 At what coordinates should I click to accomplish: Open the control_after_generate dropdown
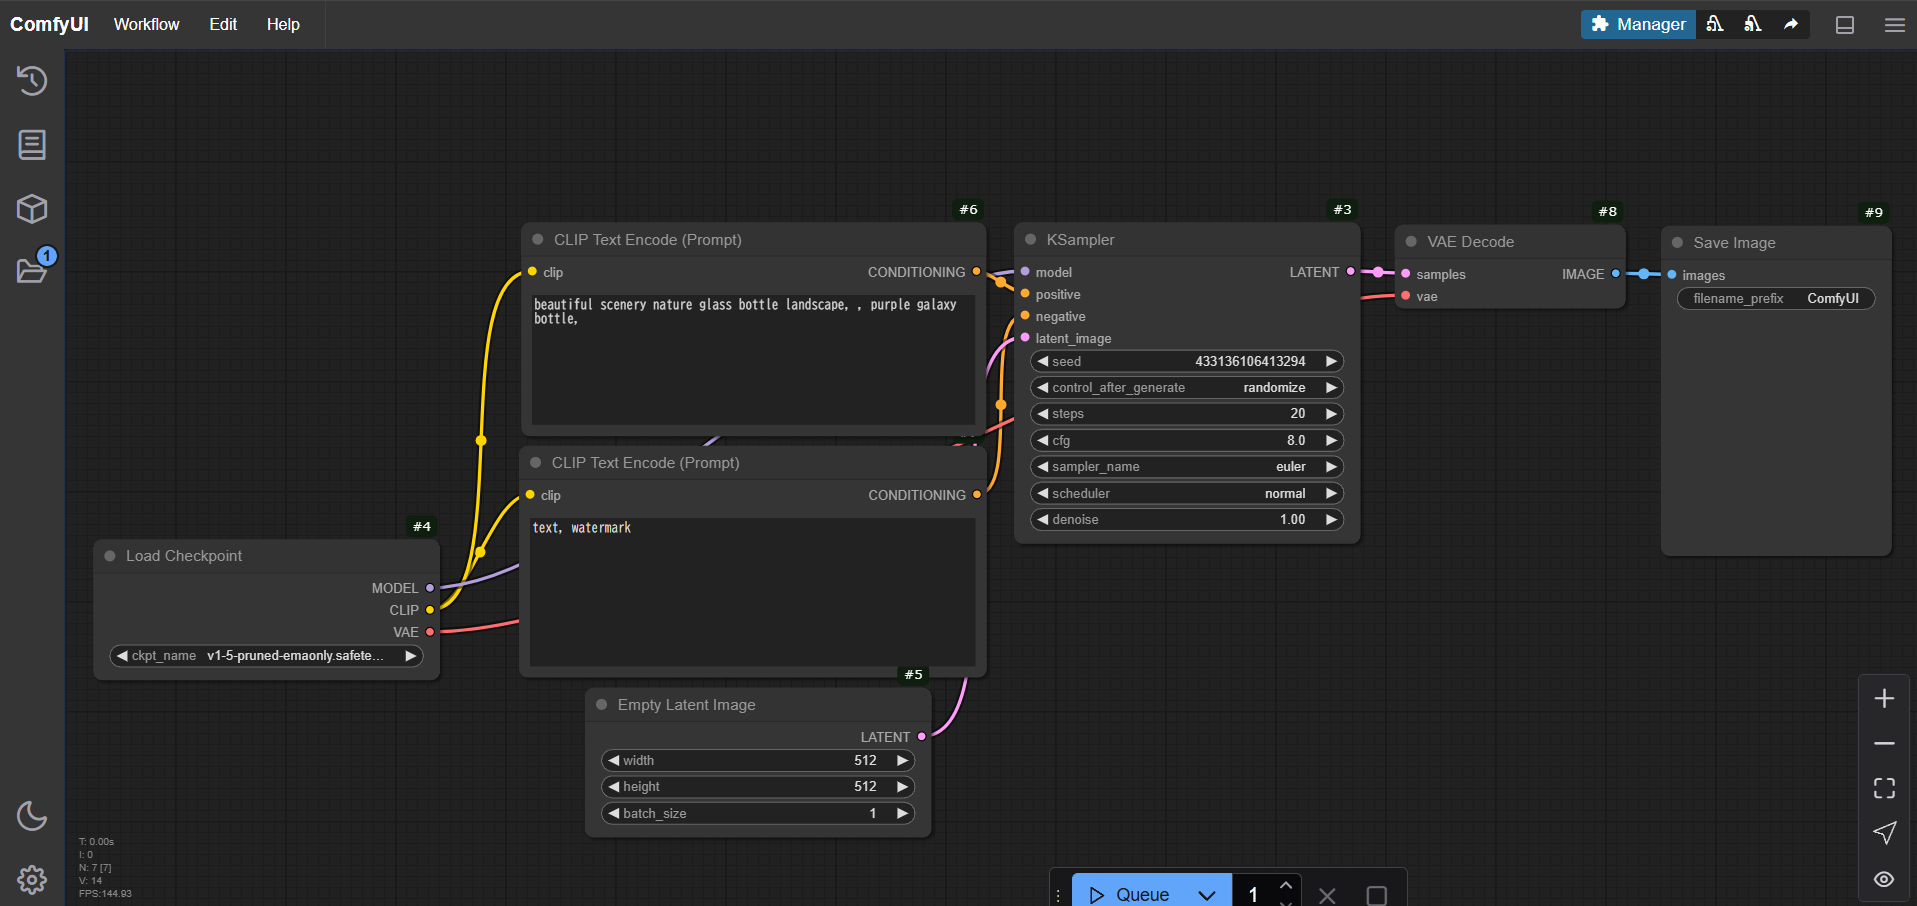click(x=1186, y=388)
